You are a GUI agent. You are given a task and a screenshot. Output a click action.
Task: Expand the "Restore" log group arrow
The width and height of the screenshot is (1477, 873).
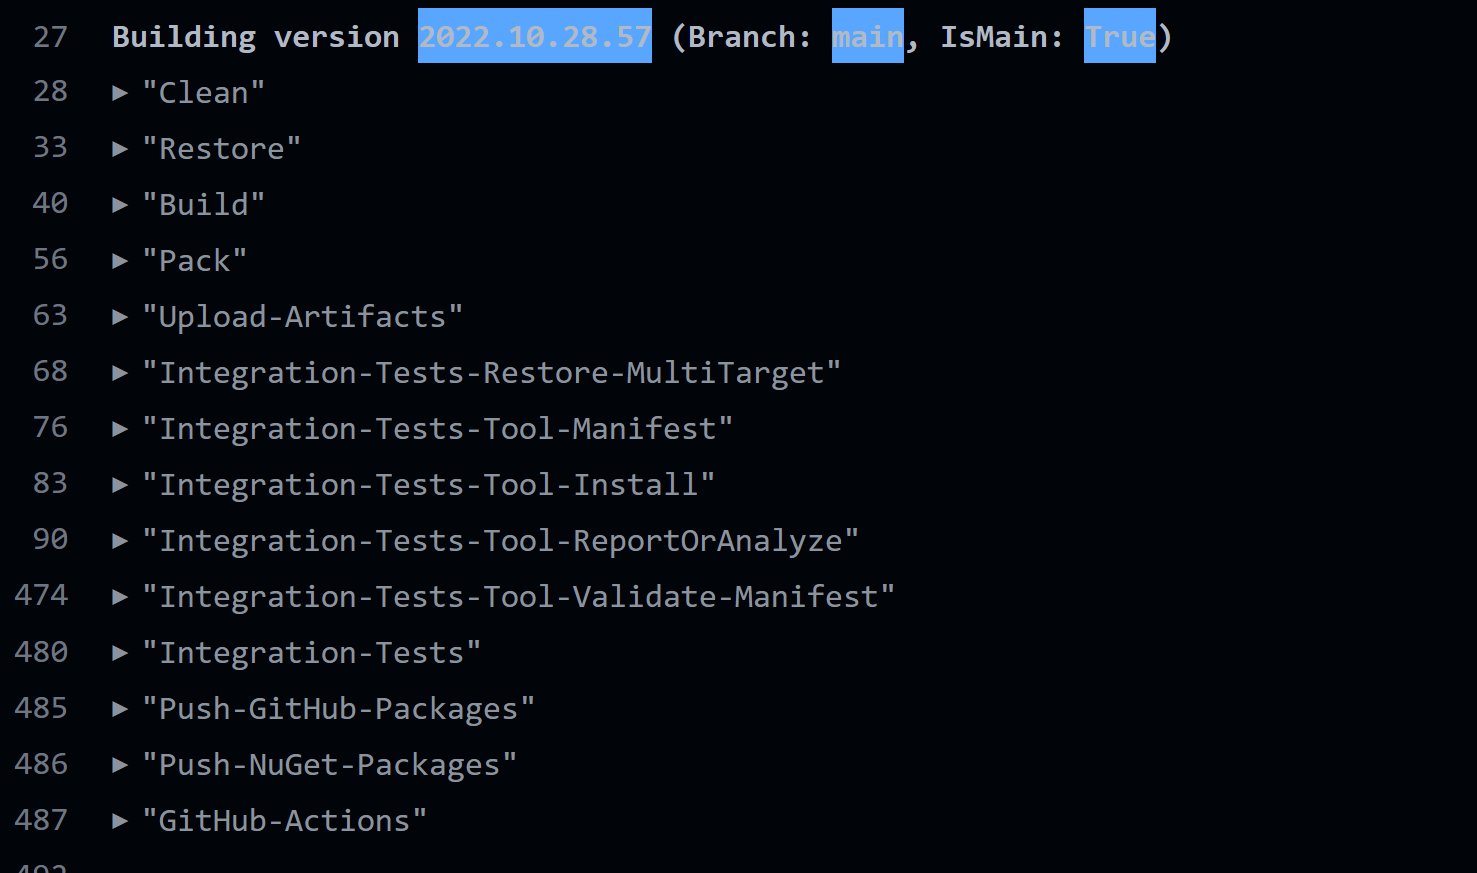tap(120, 149)
